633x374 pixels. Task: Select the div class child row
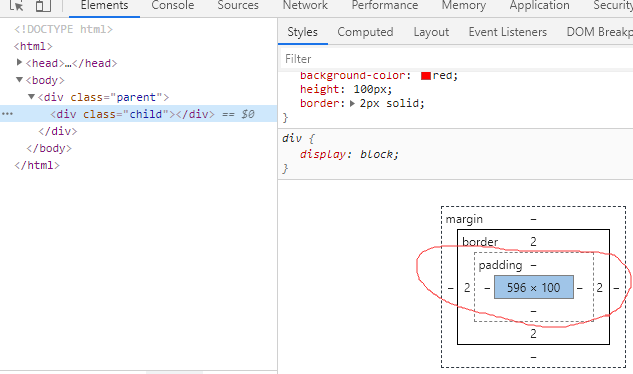click(138, 114)
